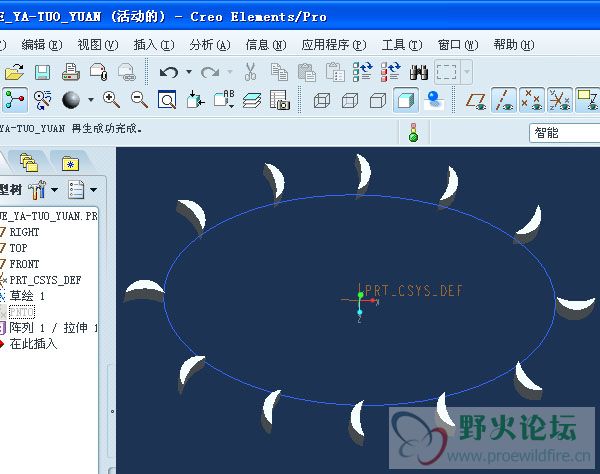Toggle enhanced realism blue sphere icon
Screen dimensions: 600x474
click(434, 100)
